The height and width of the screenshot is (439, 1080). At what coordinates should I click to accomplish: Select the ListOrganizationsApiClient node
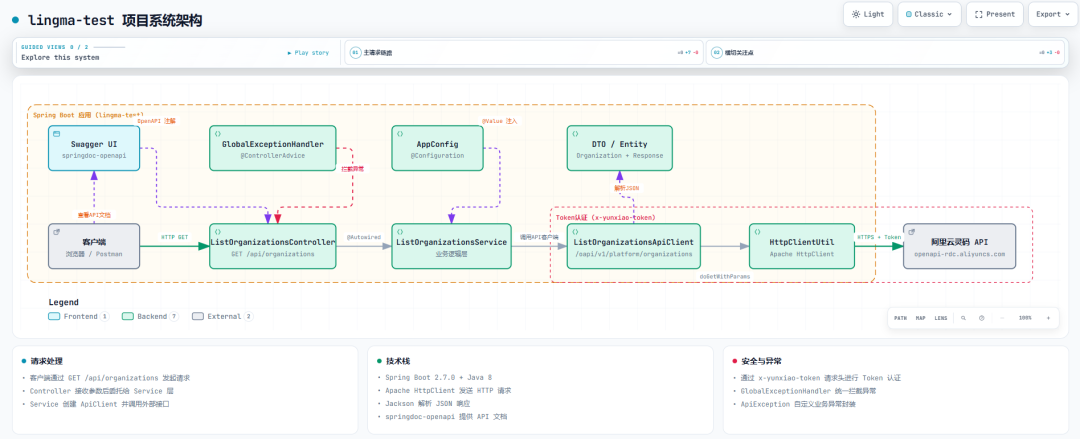tap(633, 246)
